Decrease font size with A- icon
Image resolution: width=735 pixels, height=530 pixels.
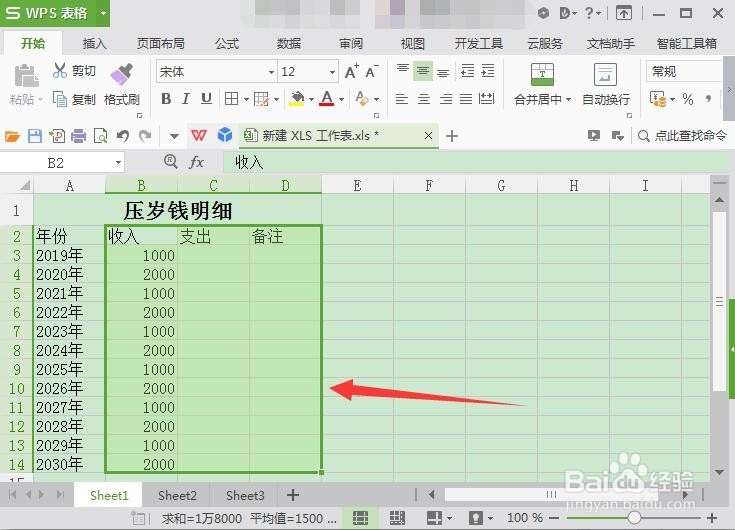tap(372, 71)
